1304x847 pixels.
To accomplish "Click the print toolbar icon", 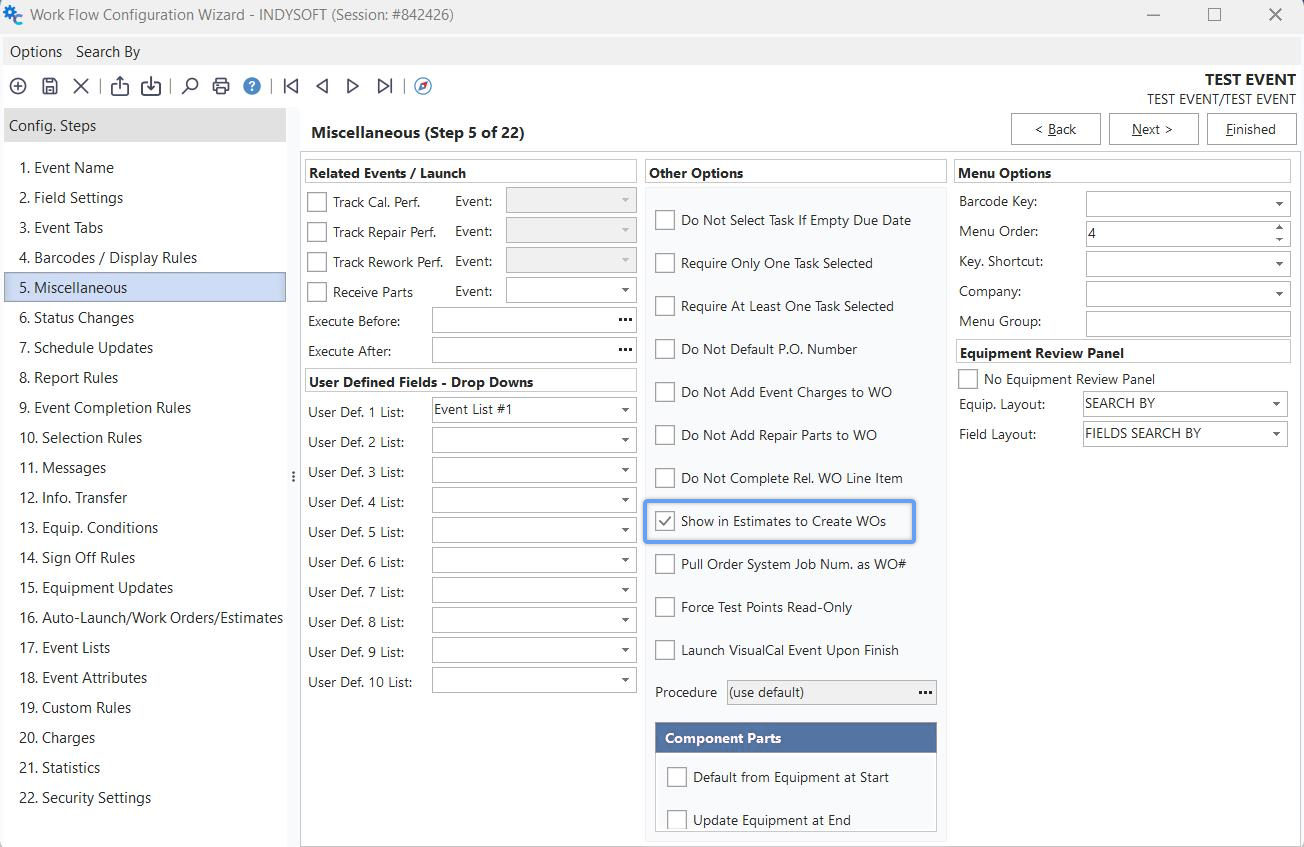I will [221, 86].
